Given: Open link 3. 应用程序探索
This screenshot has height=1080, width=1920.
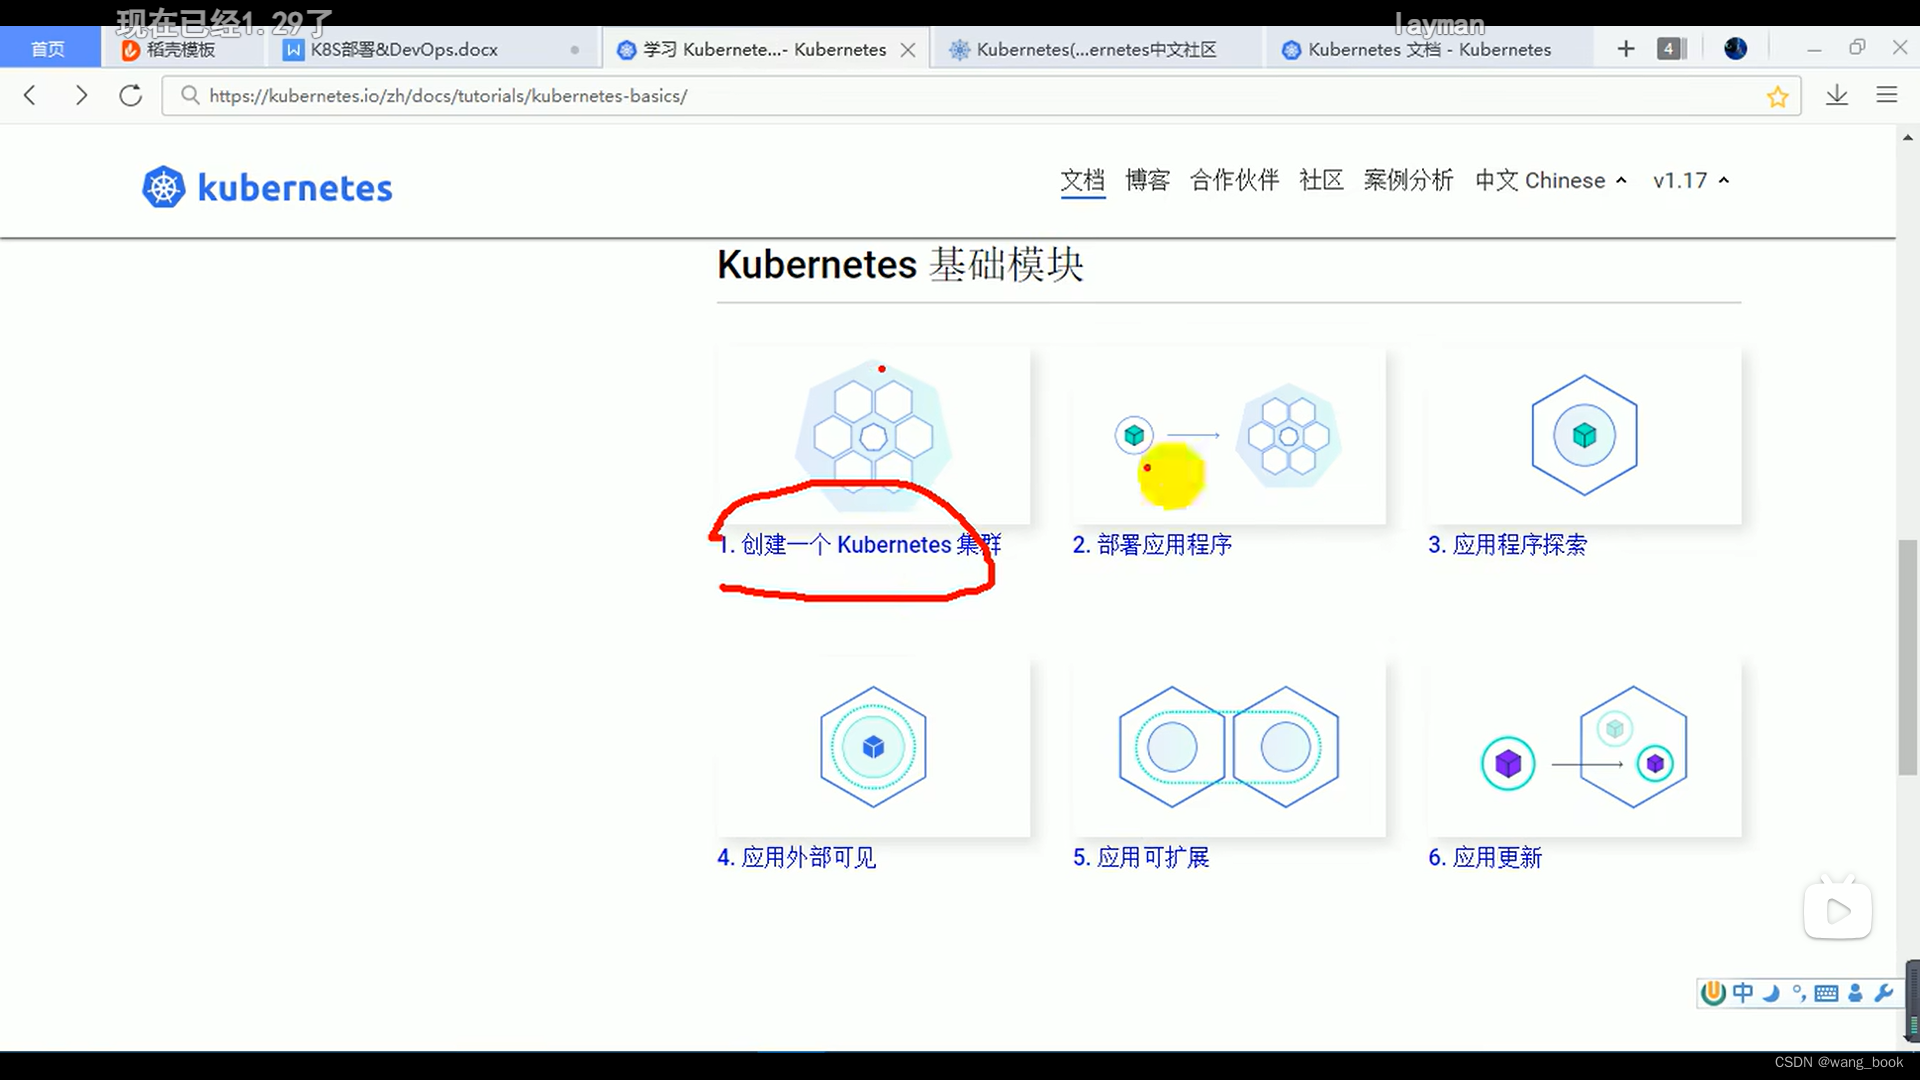Looking at the screenshot, I should click(1507, 544).
